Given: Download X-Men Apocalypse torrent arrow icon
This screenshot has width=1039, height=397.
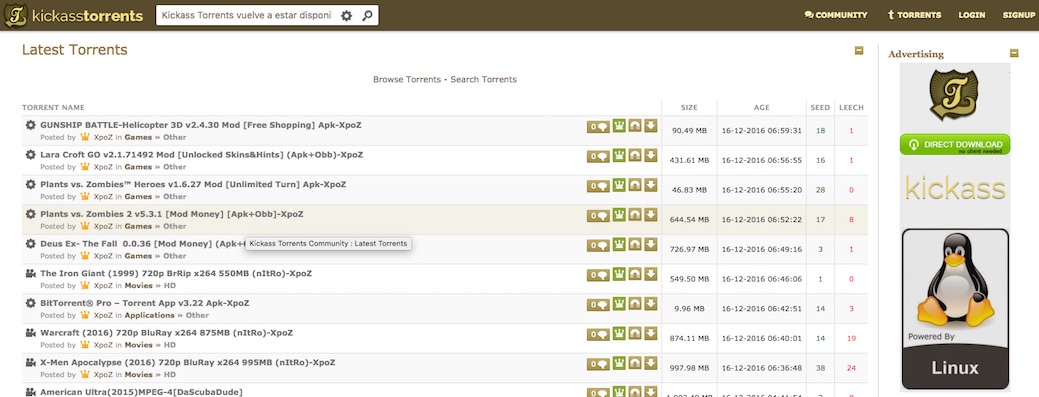Looking at the screenshot, I should pyautogui.click(x=651, y=363).
